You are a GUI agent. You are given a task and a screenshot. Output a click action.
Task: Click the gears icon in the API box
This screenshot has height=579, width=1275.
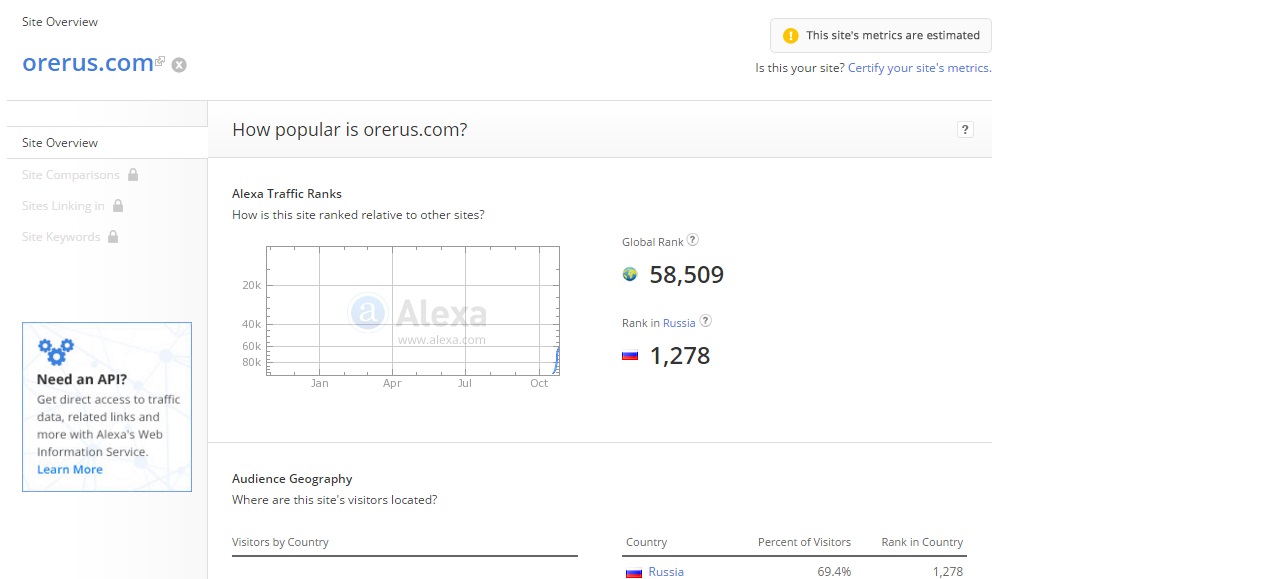(x=55, y=351)
